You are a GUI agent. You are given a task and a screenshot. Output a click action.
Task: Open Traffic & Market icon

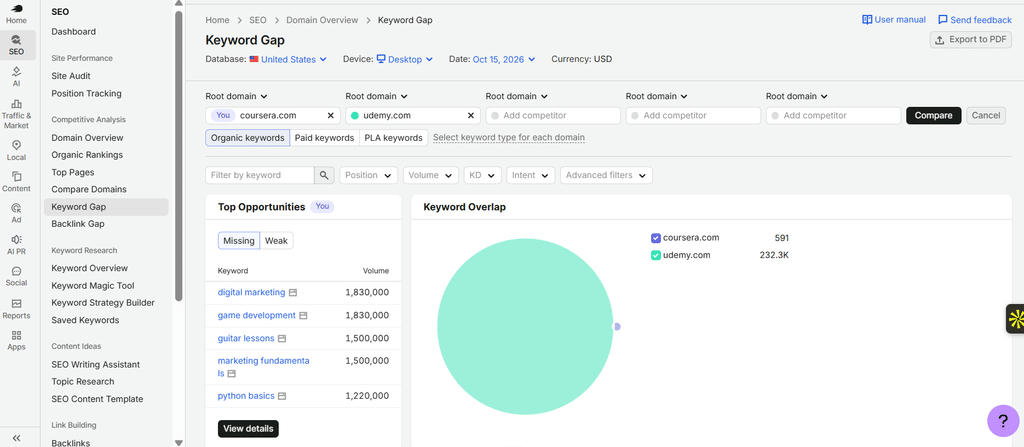click(x=16, y=114)
